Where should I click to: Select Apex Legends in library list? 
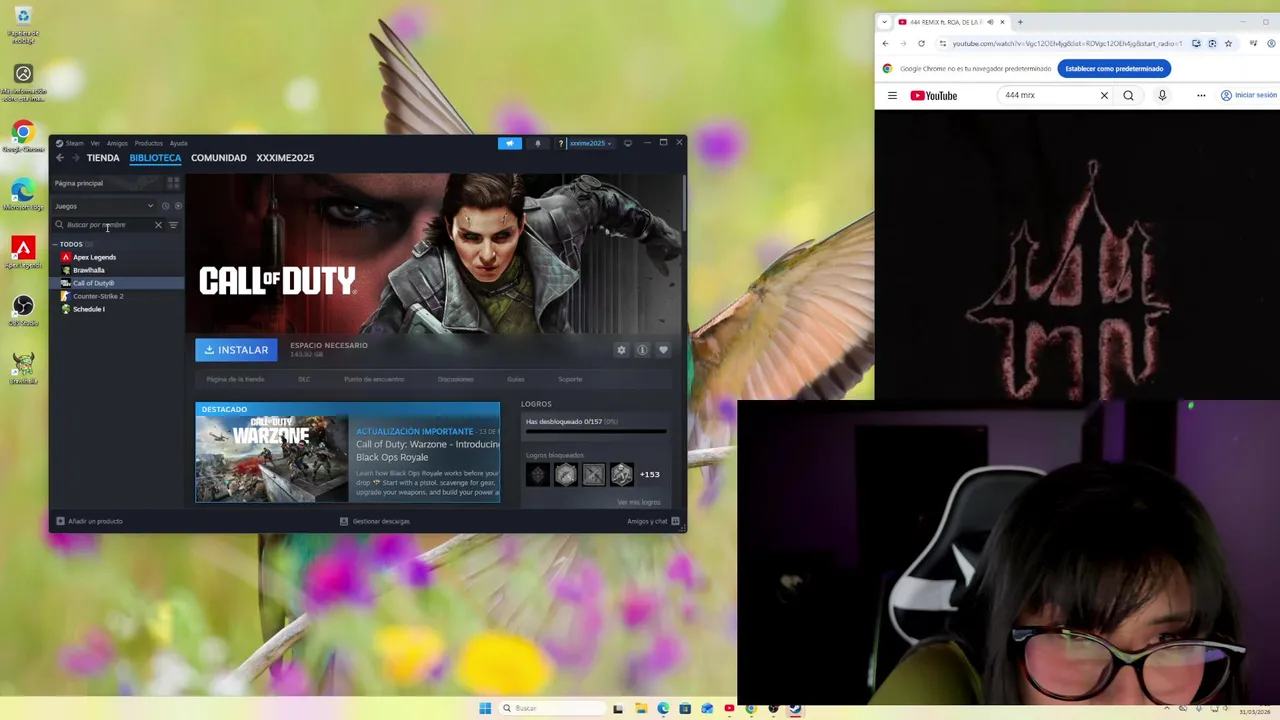click(94, 257)
